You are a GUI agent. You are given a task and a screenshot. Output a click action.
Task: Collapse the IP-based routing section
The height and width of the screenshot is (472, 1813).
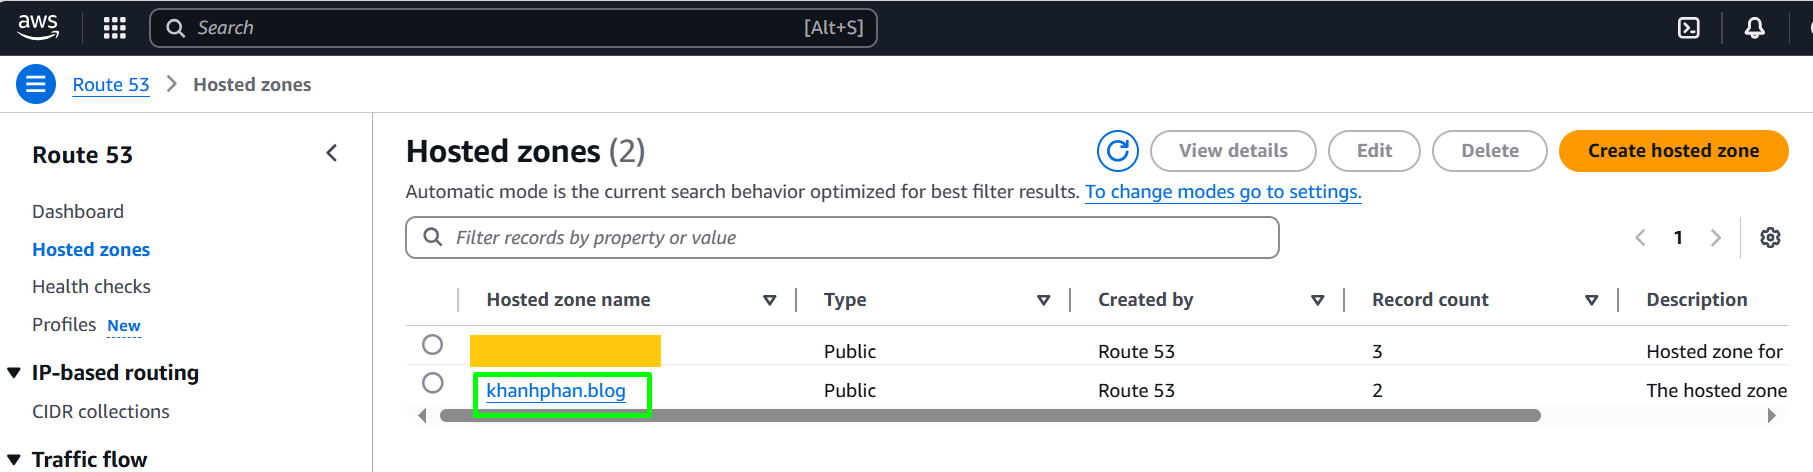pos(14,373)
